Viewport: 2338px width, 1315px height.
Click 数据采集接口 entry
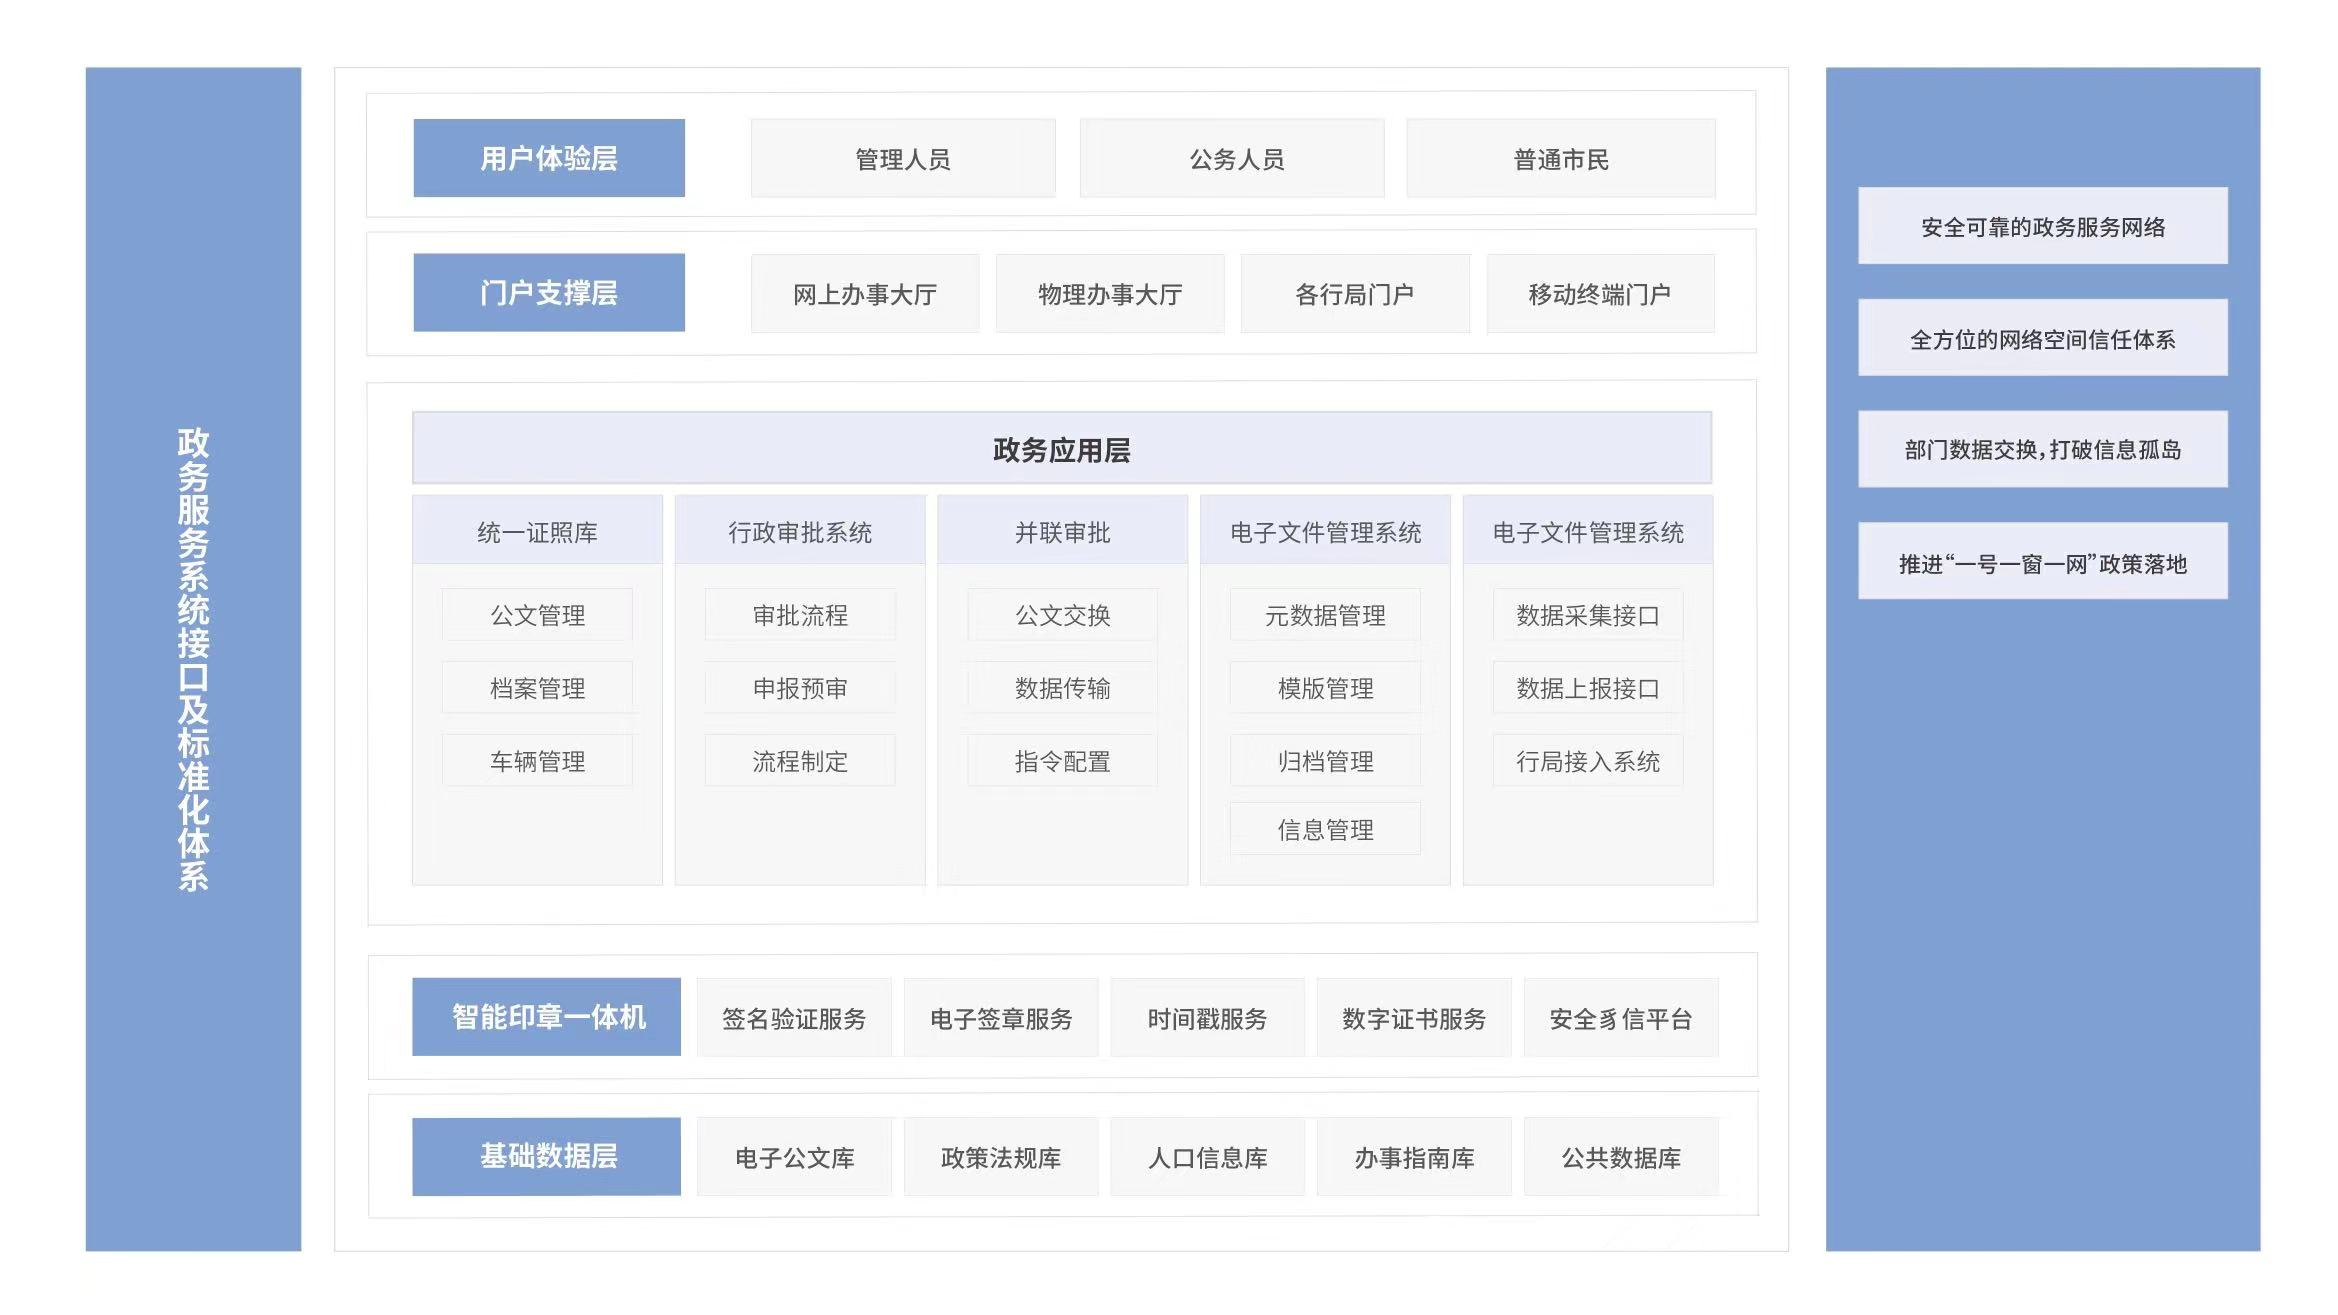[1587, 615]
